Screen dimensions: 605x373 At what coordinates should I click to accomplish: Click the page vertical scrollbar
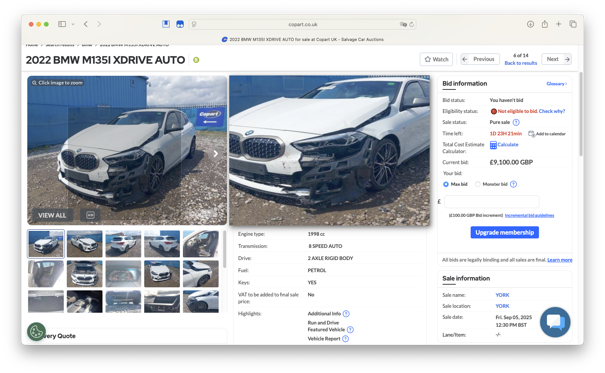(x=581, y=114)
